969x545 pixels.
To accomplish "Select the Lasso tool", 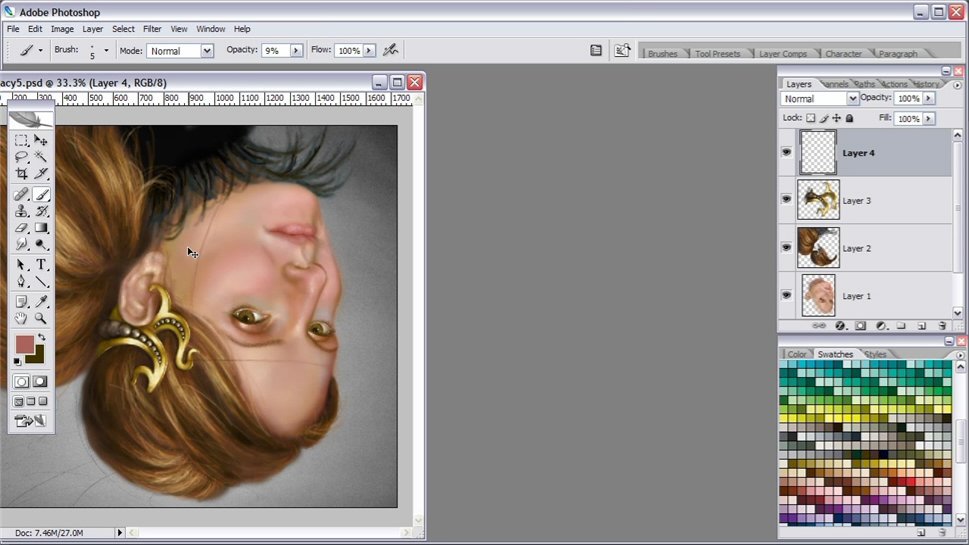I will (x=21, y=157).
